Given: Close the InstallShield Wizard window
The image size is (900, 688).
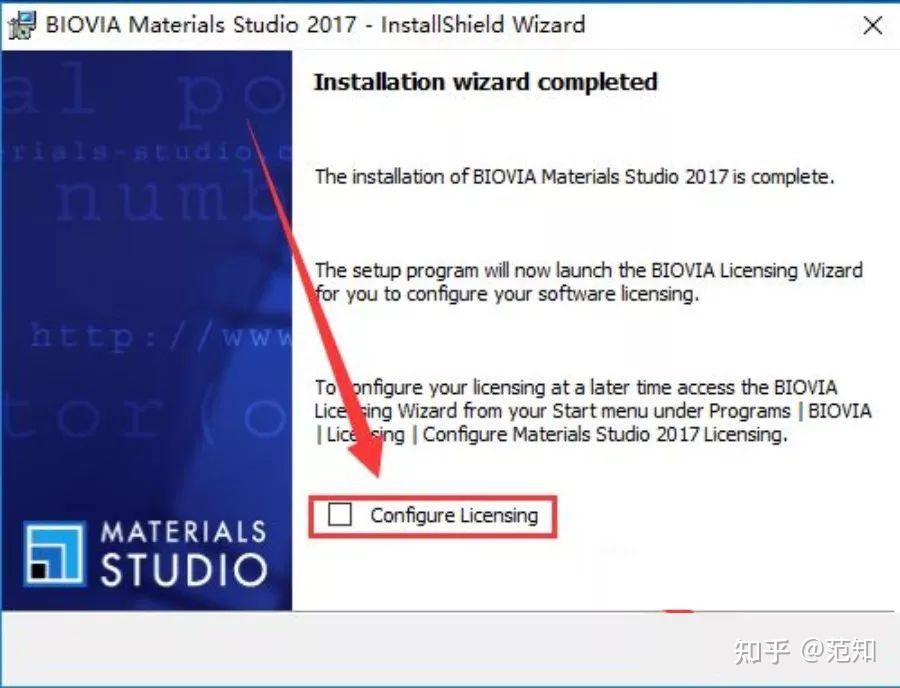Looking at the screenshot, I should pyautogui.click(x=873, y=25).
